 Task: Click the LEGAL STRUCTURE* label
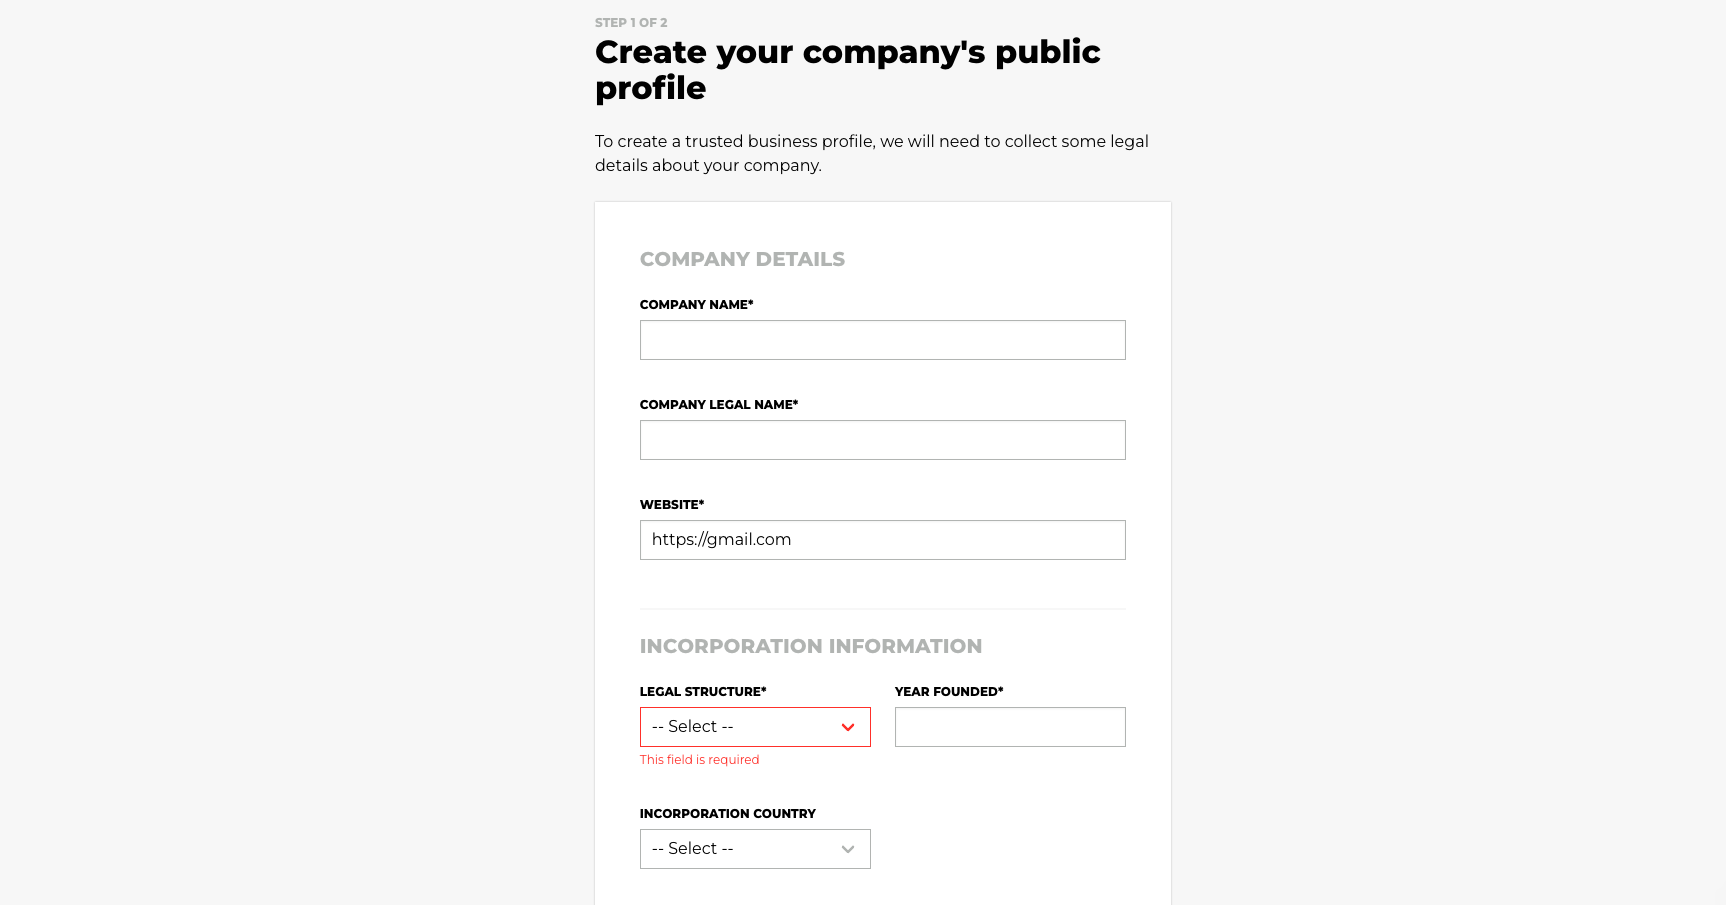click(703, 692)
